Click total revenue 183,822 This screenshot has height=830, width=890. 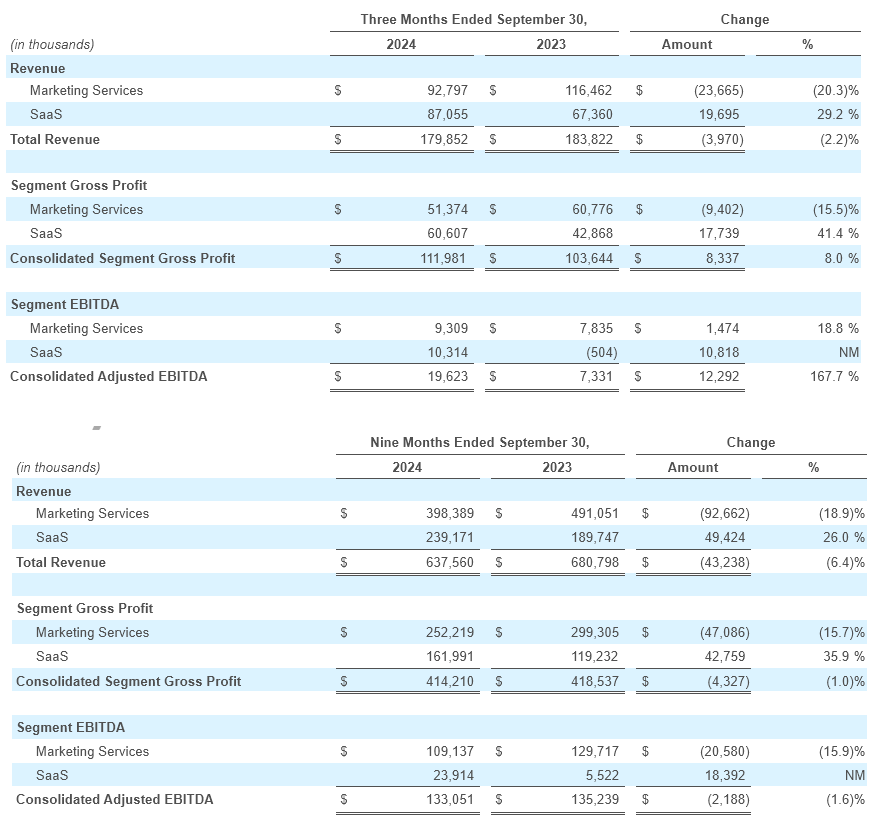589,140
